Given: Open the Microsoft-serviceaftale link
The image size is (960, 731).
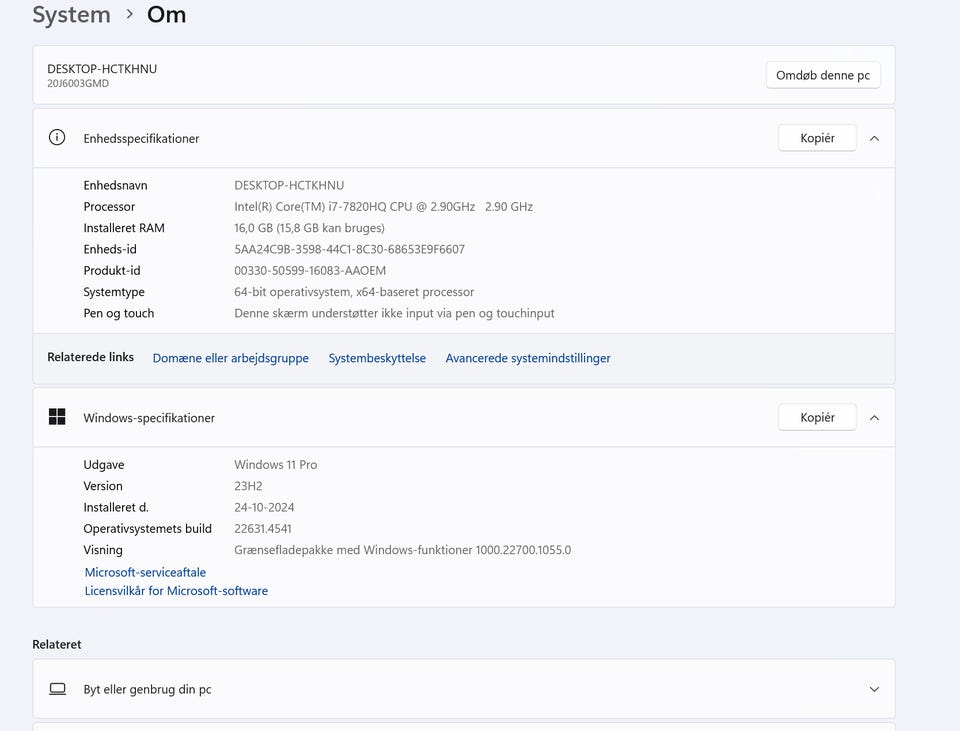Looking at the screenshot, I should [x=145, y=572].
